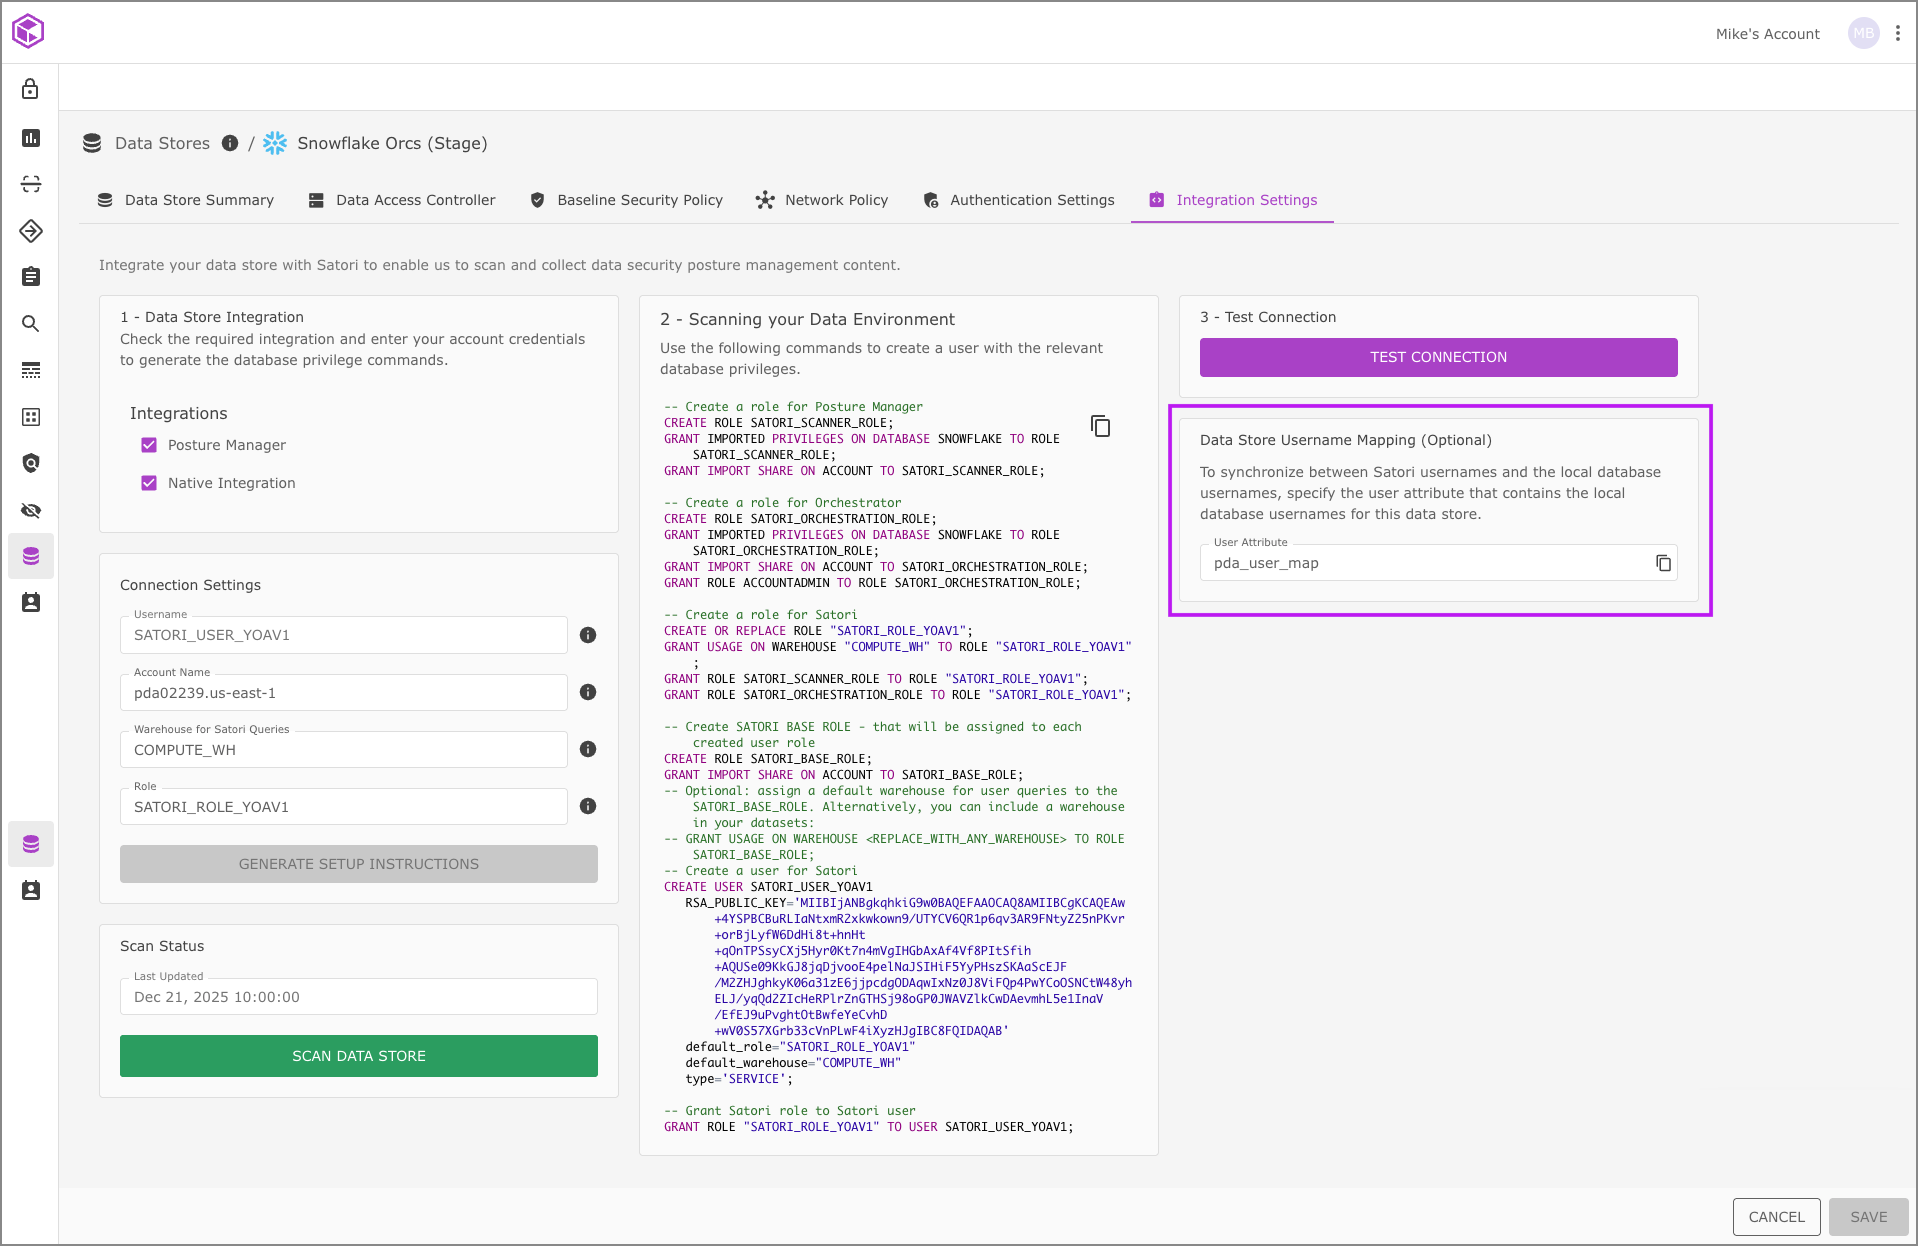Screen dimensions: 1918x1246
Task: Click info icon beside Role field
Action: point(588,806)
